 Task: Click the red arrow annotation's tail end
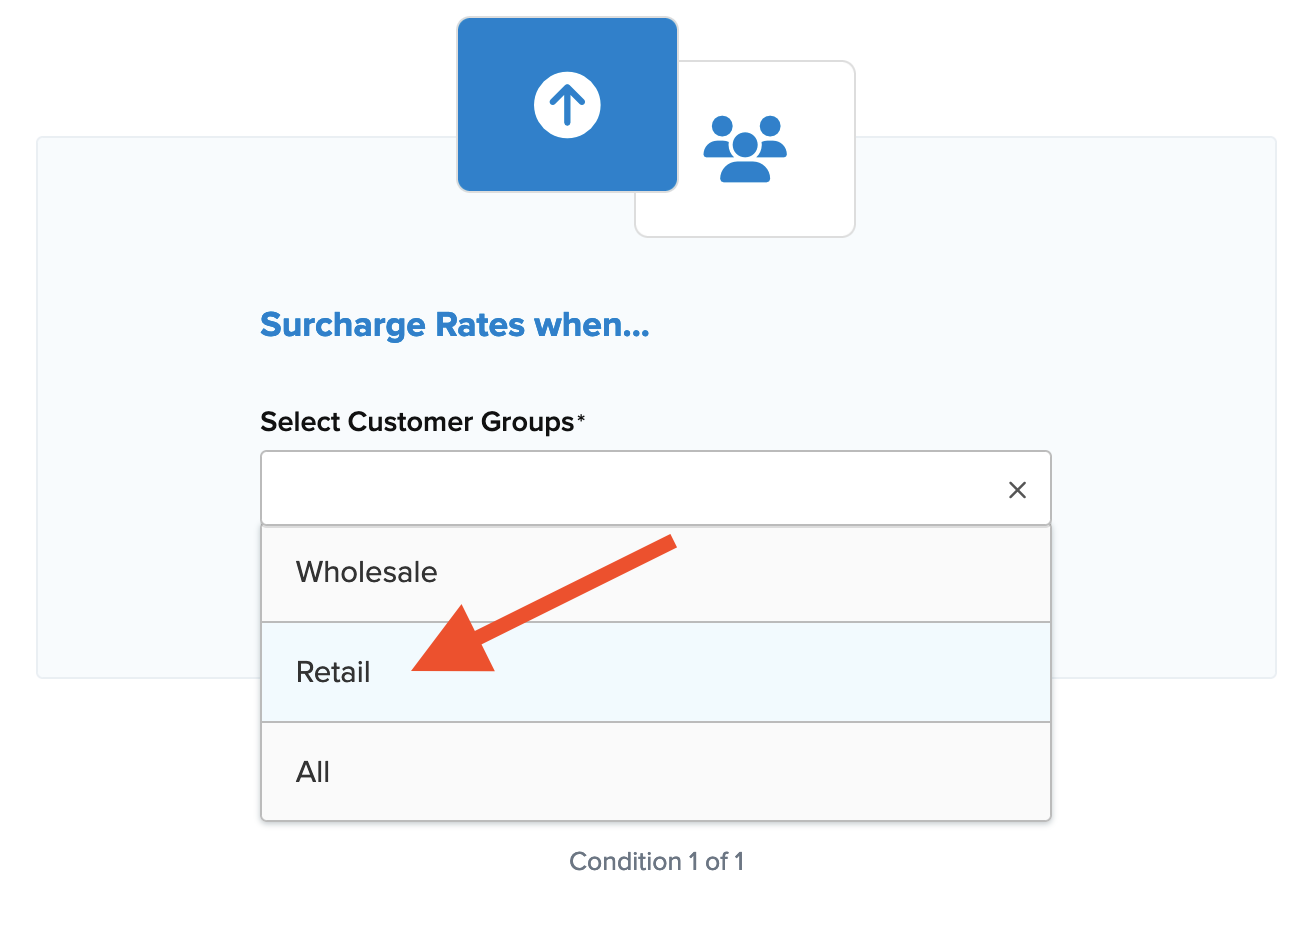[670, 542]
